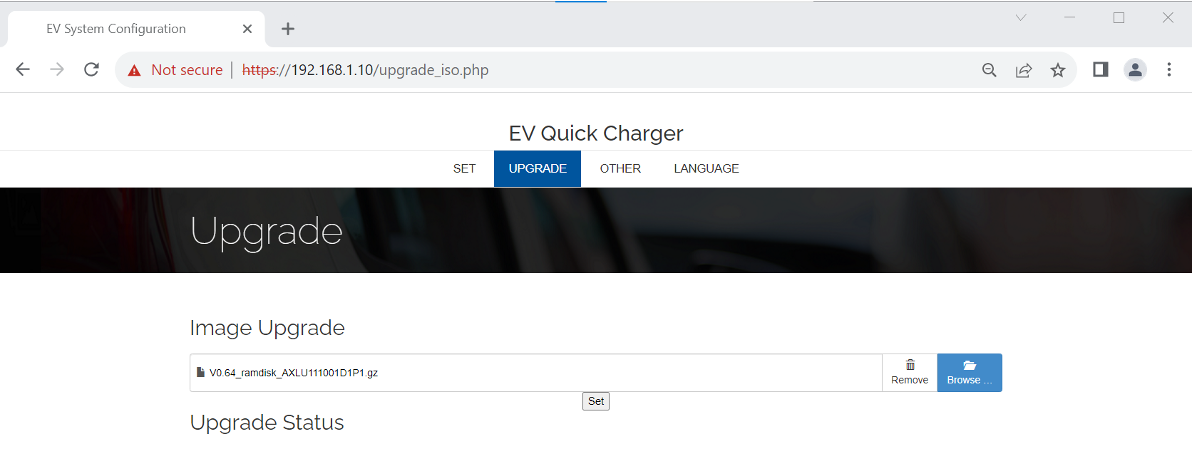Open the browser zoom magnifier icon
Screen dimensions: 1192x476
click(989, 70)
